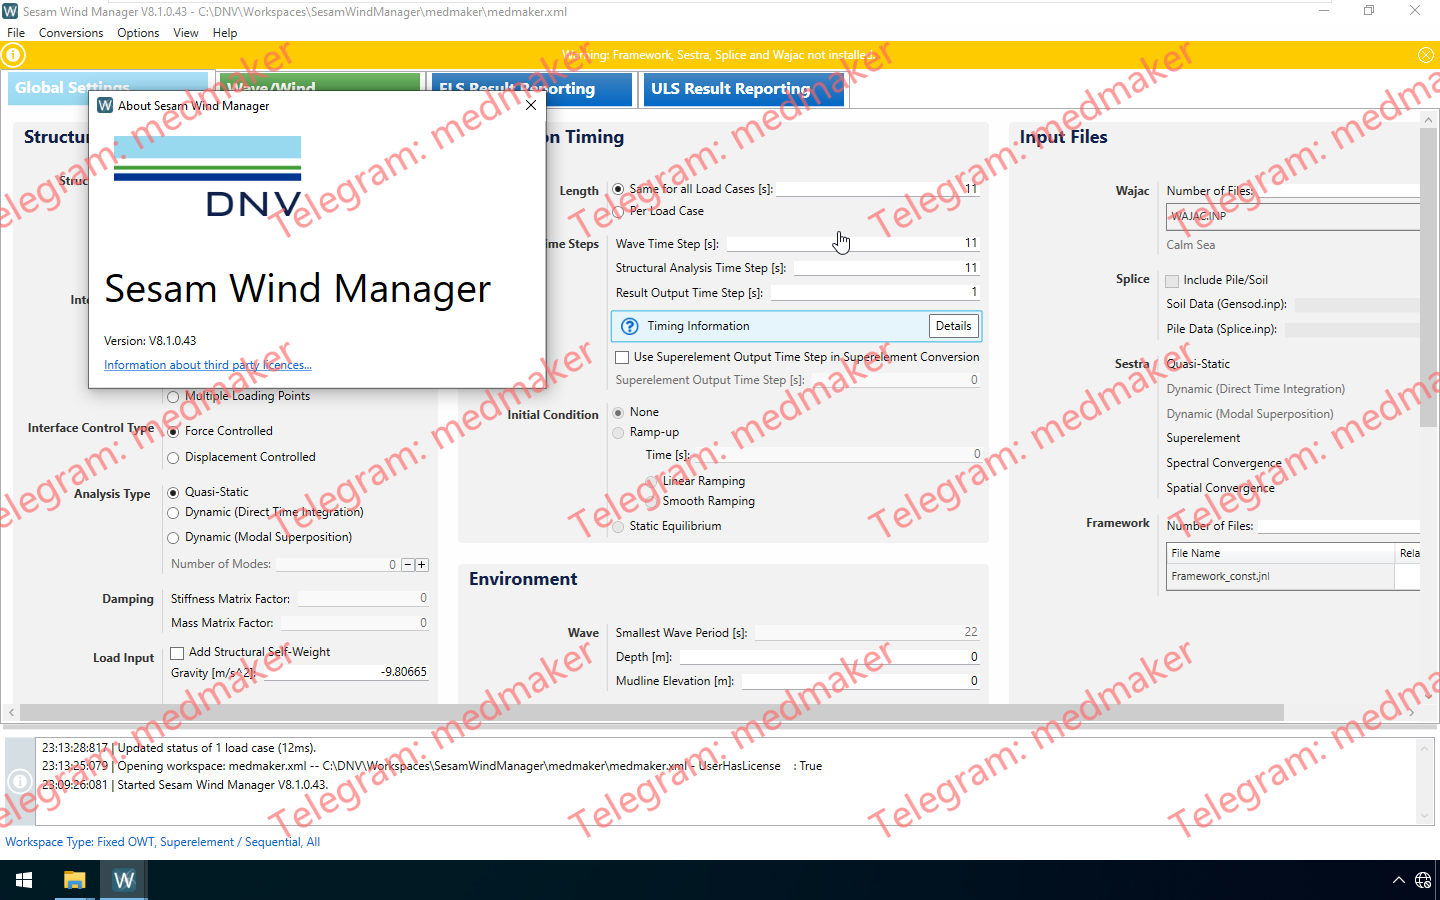This screenshot has width=1440, height=900.
Task: Open the Options menu
Action: pos(138,33)
